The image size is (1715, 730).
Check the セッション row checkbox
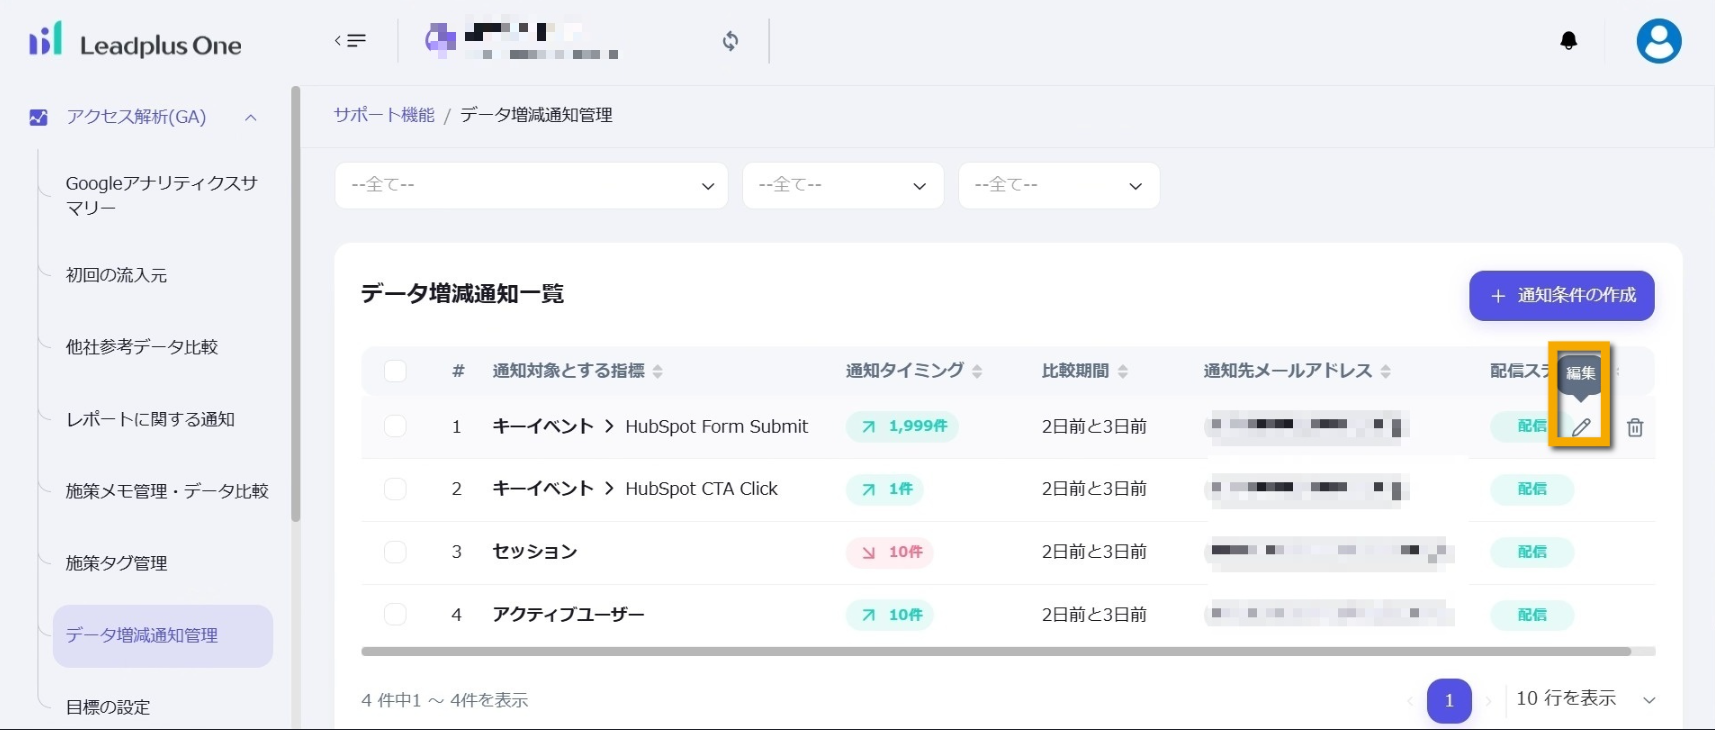(395, 552)
